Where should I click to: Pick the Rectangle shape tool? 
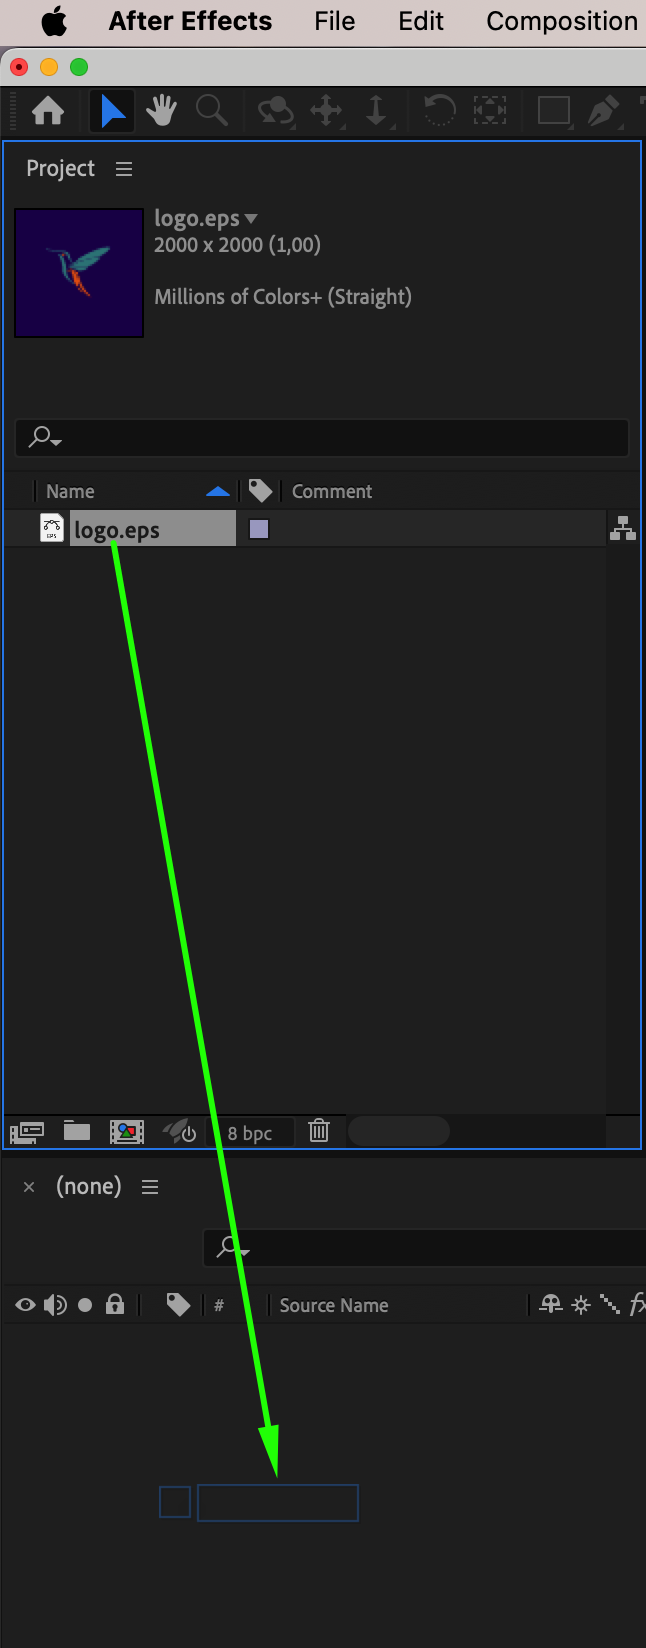pyautogui.click(x=554, y=111)
